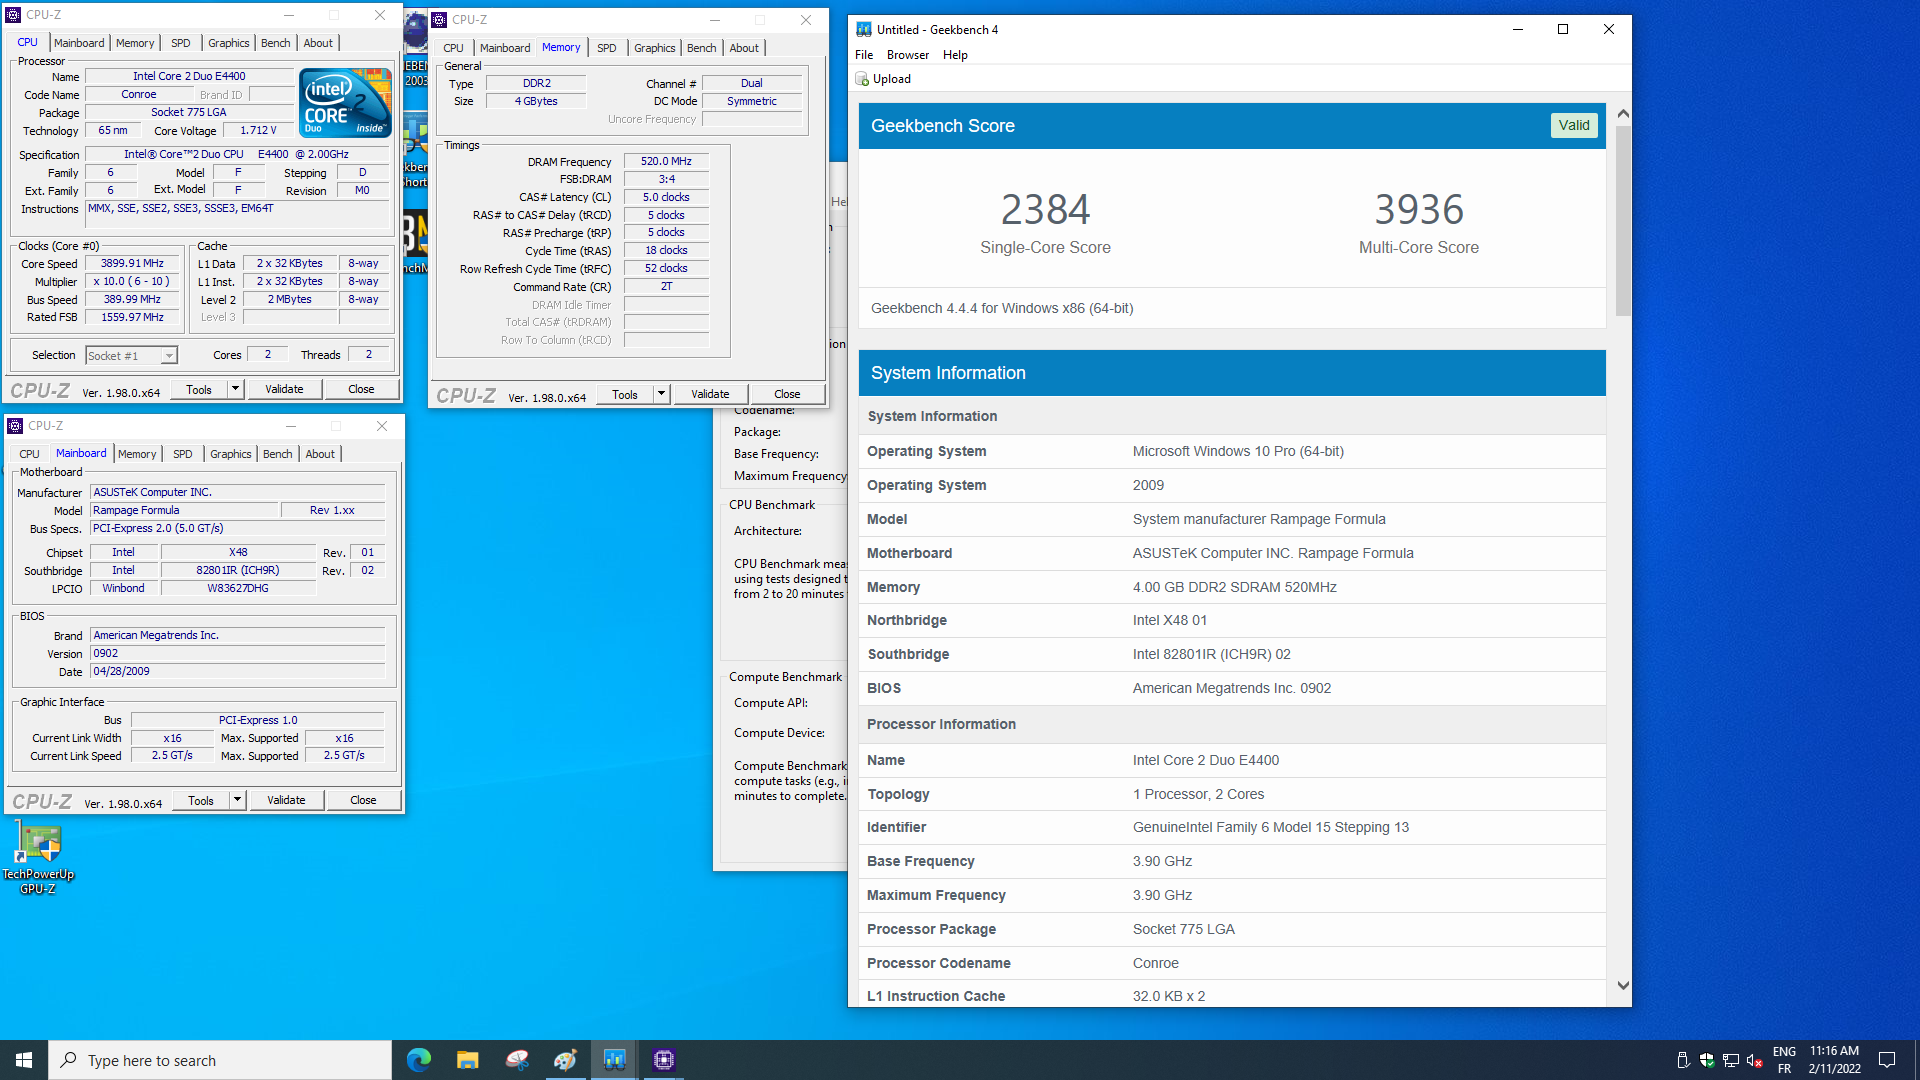Click the Max. Supported link width x16 field
The image size is (1920, 1080).
point(344,738)
